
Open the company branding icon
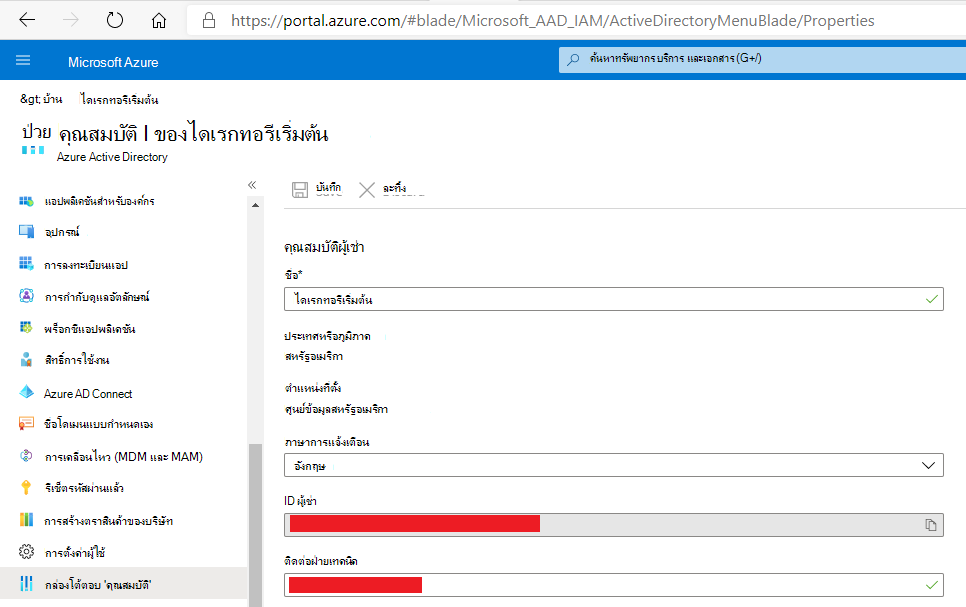[26, 519]
